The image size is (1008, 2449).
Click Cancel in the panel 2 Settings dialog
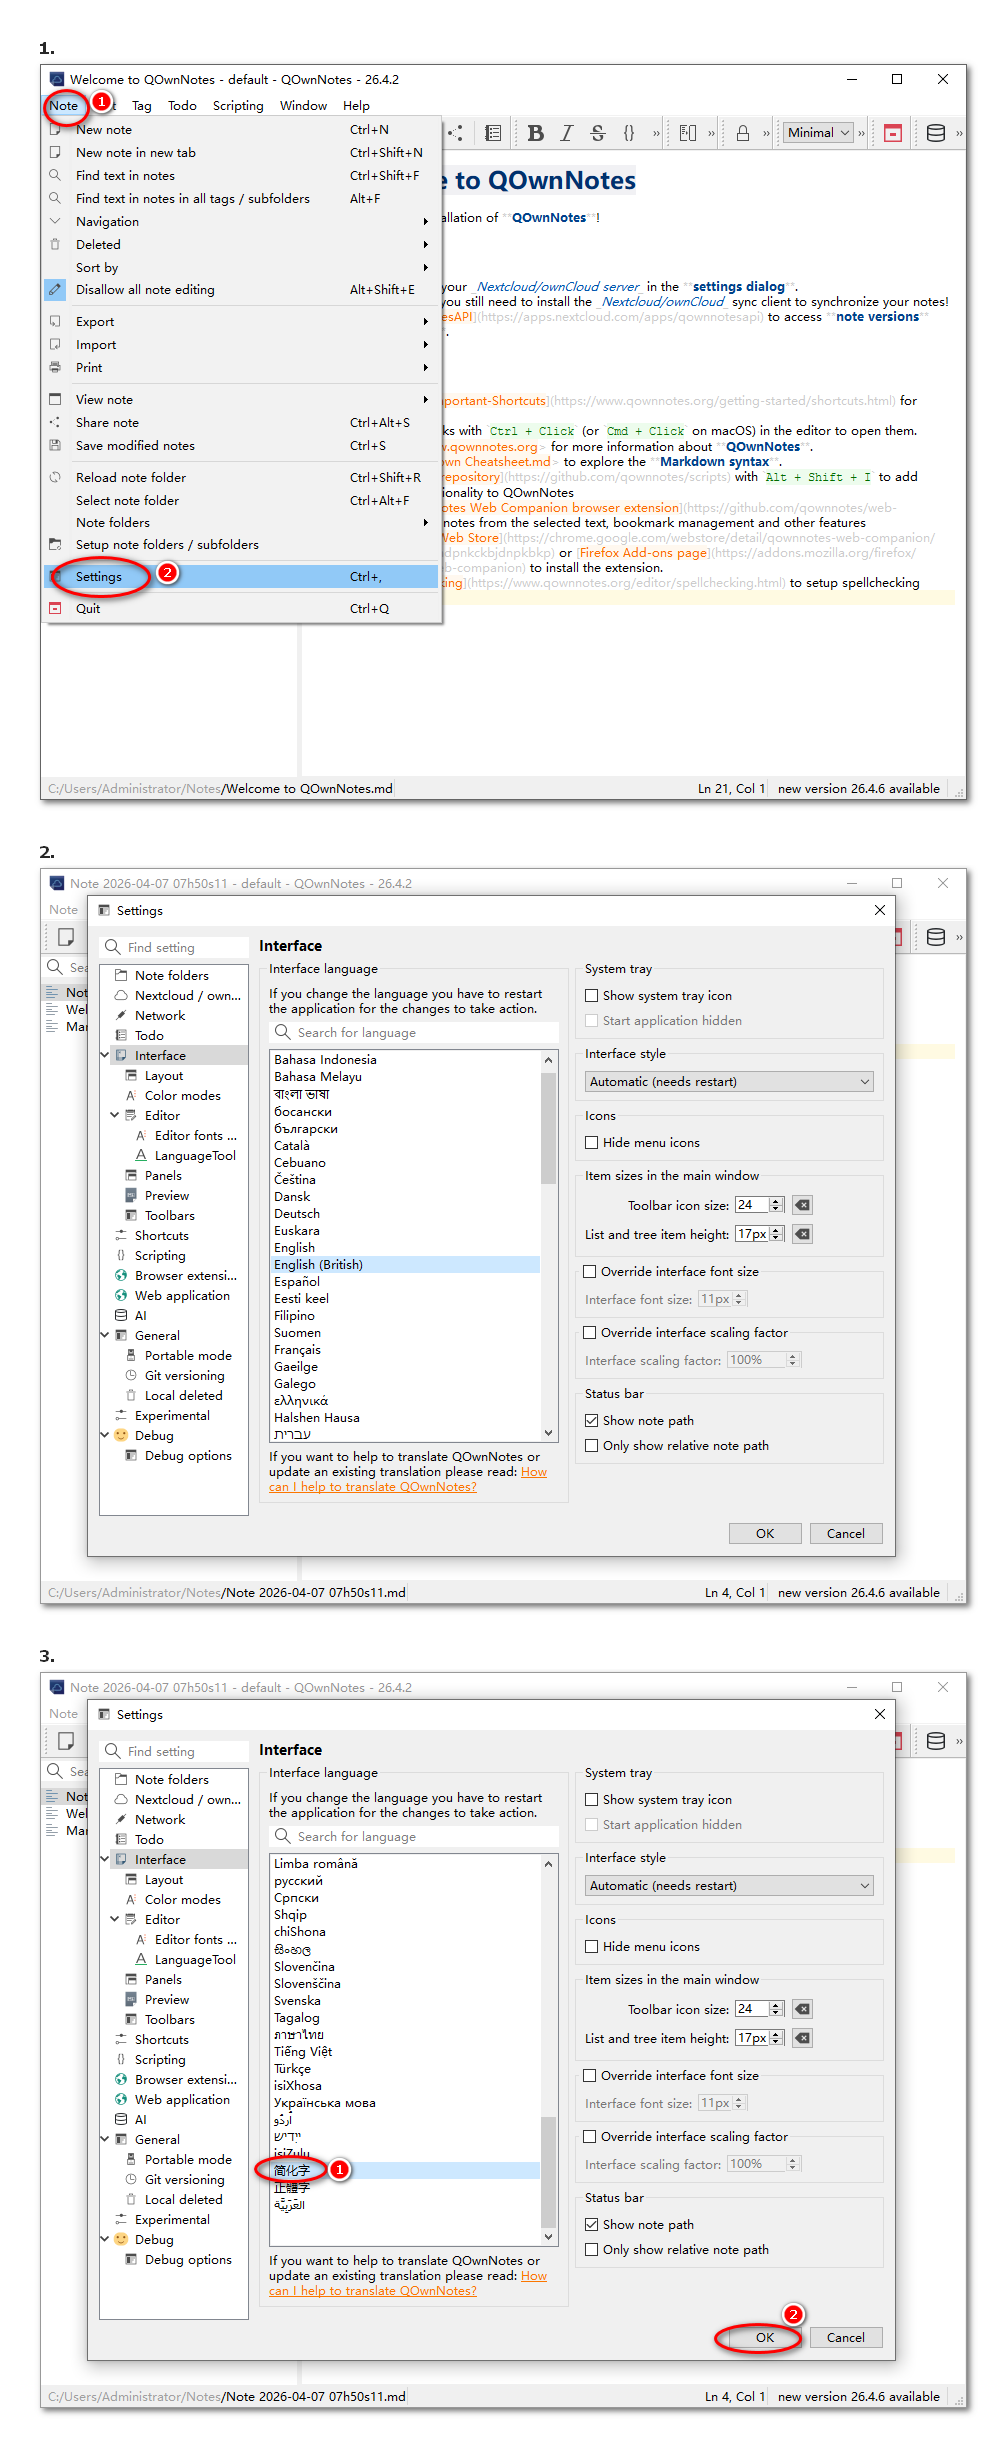846,1533
